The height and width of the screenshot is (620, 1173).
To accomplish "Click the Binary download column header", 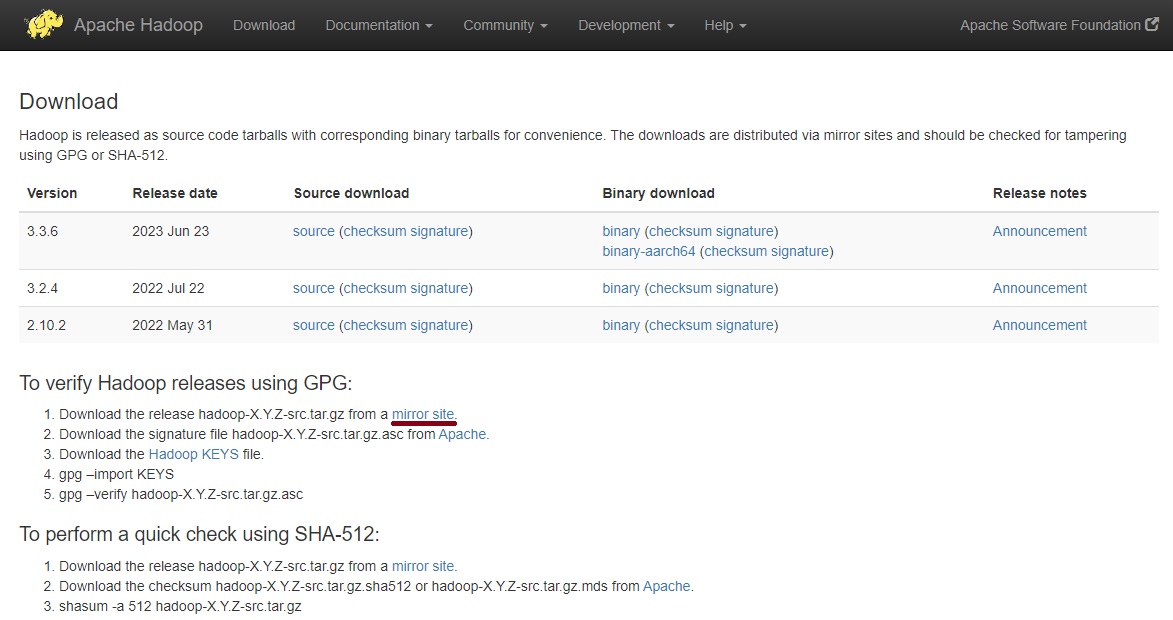I will click(x=658, y=193).
